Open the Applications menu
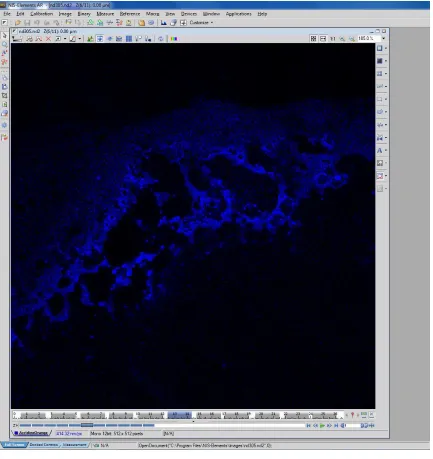 239,14
